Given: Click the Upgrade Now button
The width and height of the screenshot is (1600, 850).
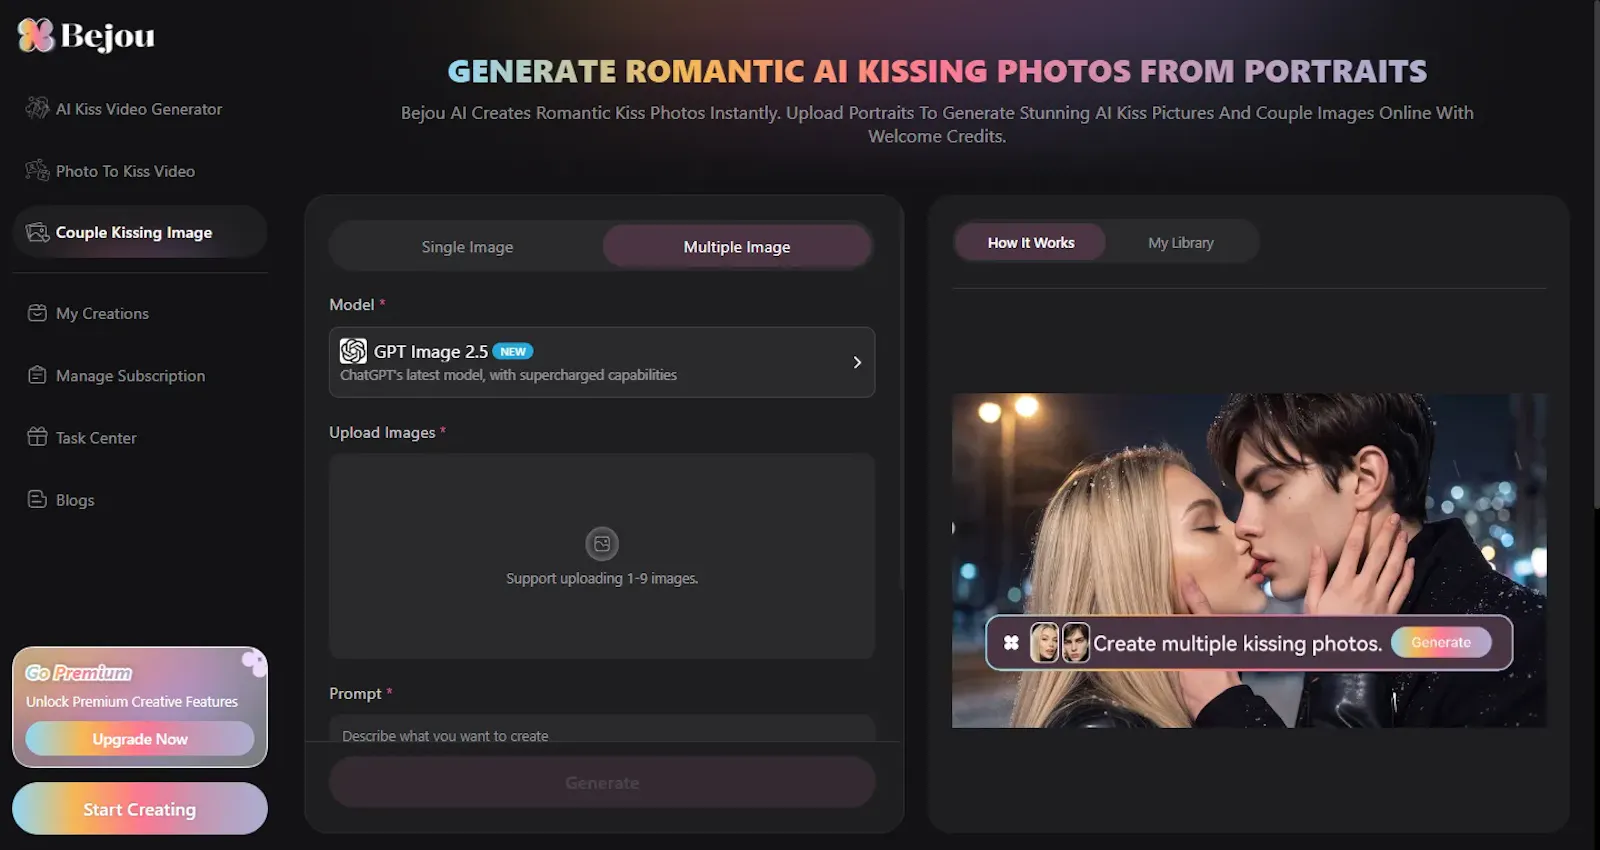Looking at the screenshot, I should (x=140, y=739).
